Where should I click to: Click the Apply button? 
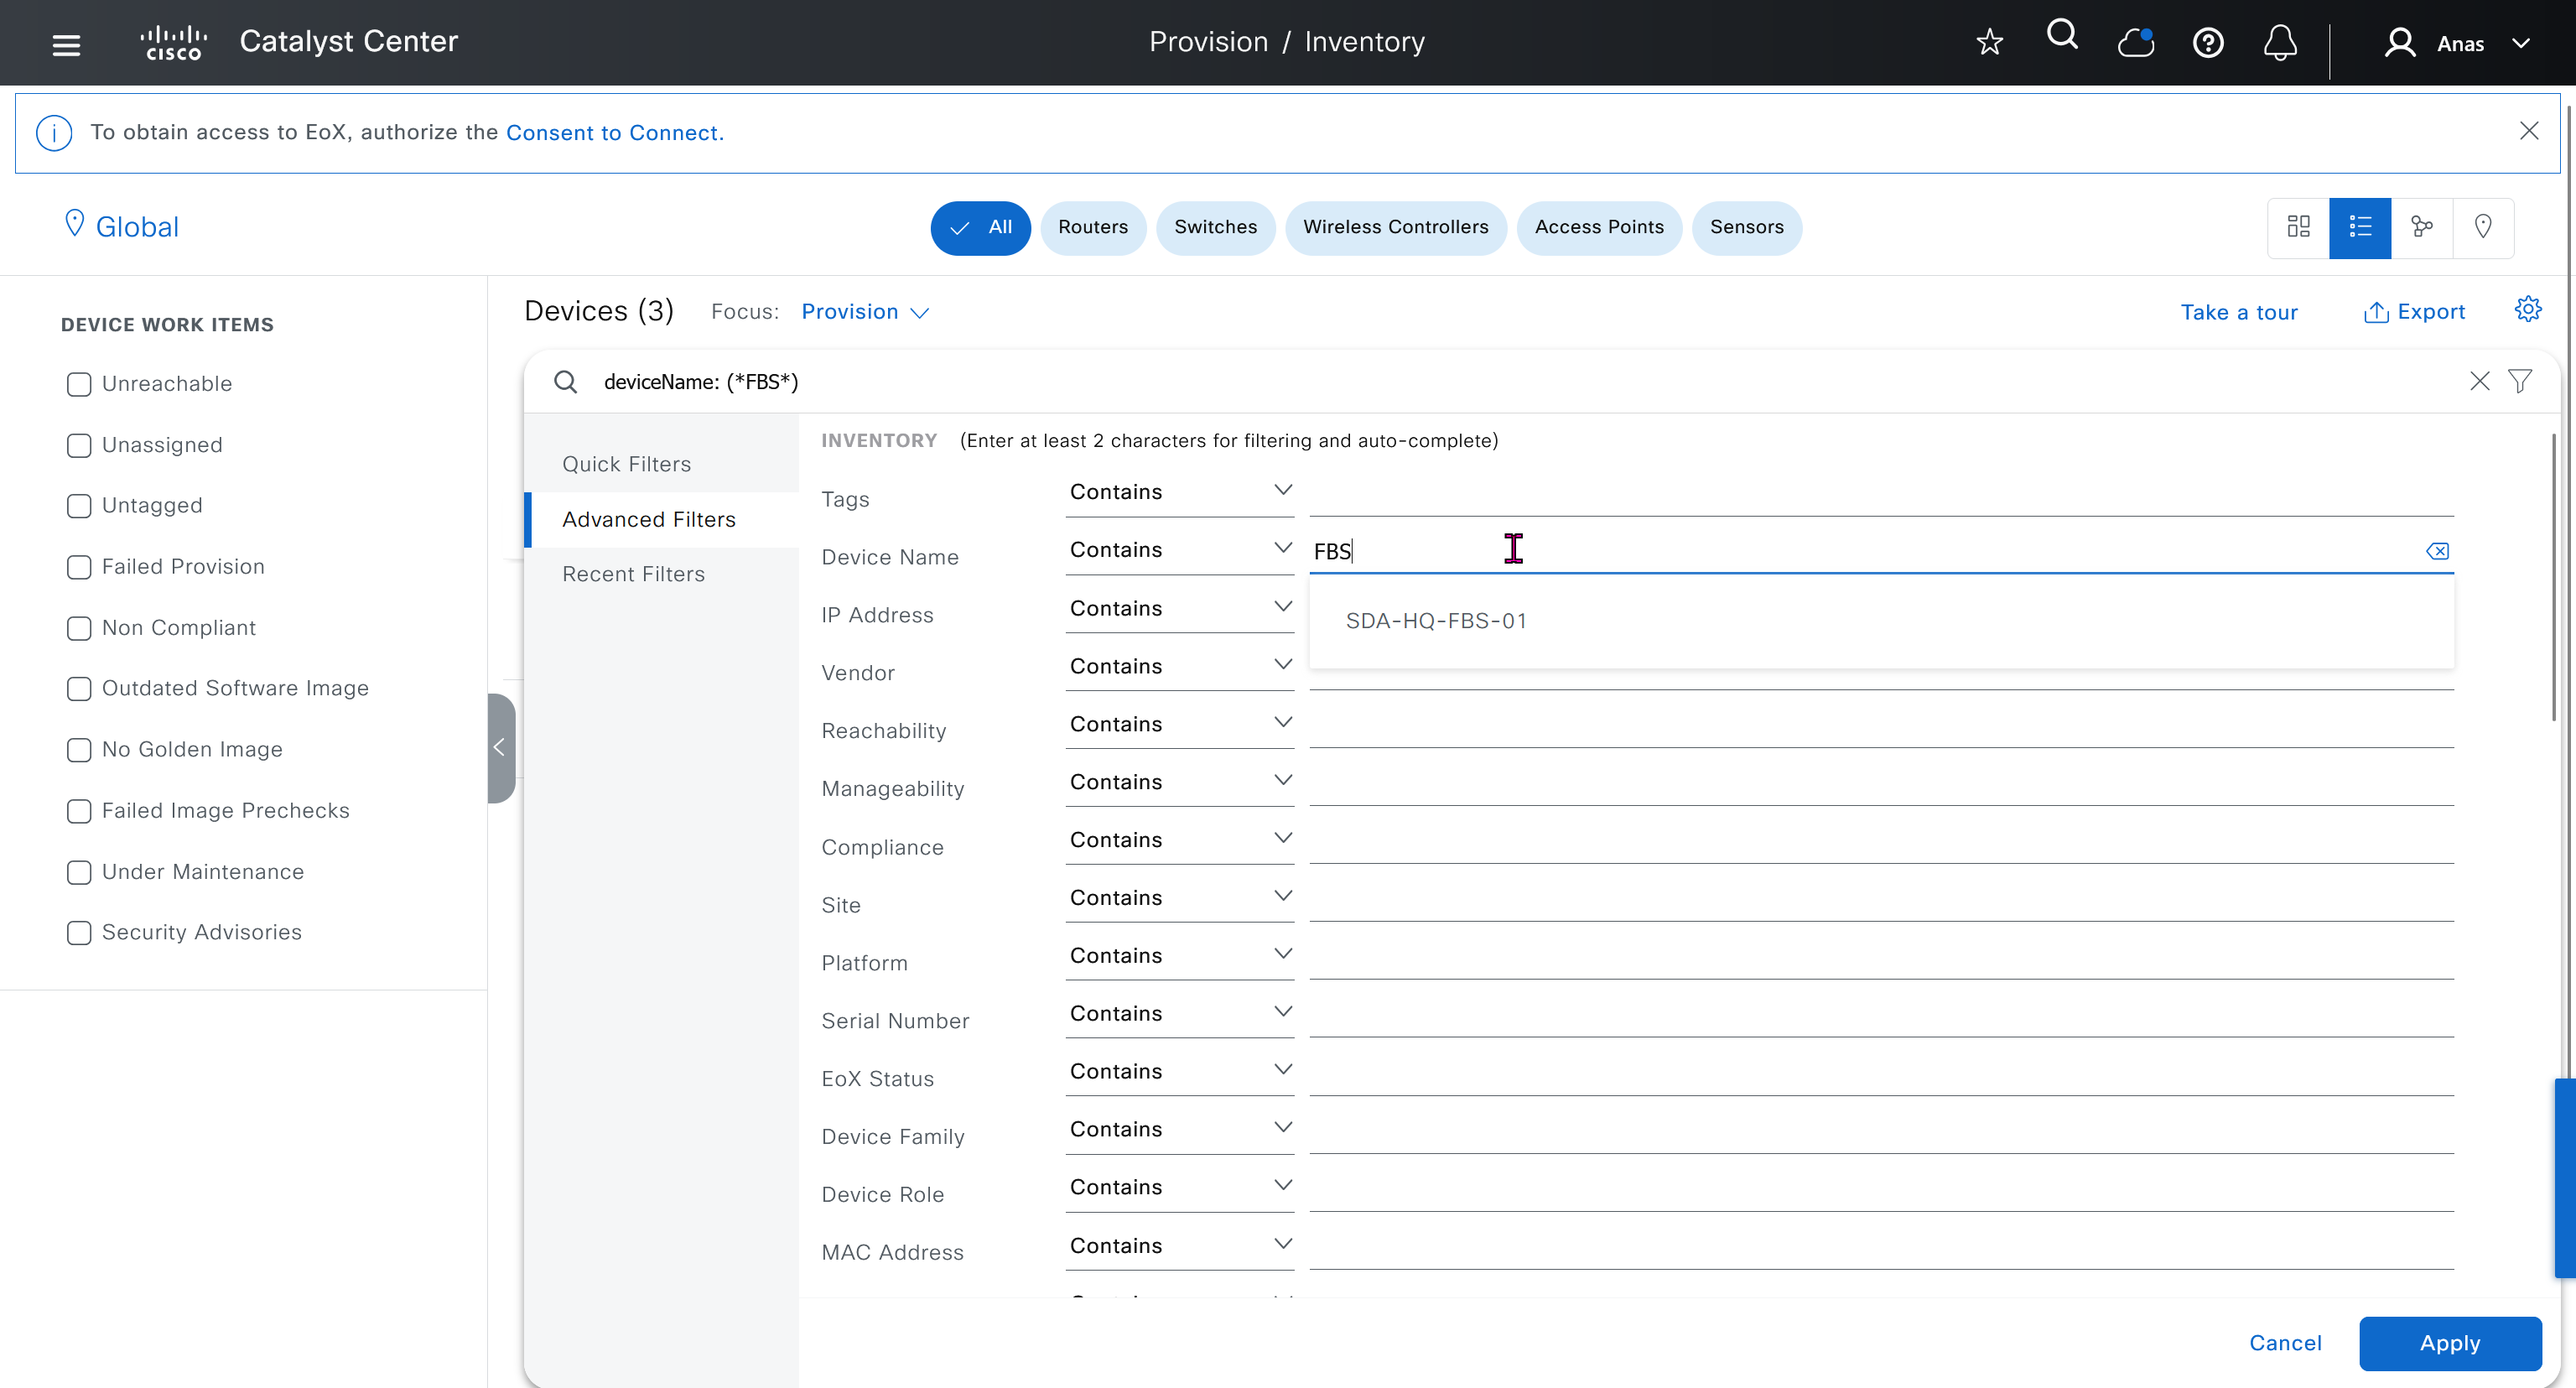click(x=2449, y=1343)
